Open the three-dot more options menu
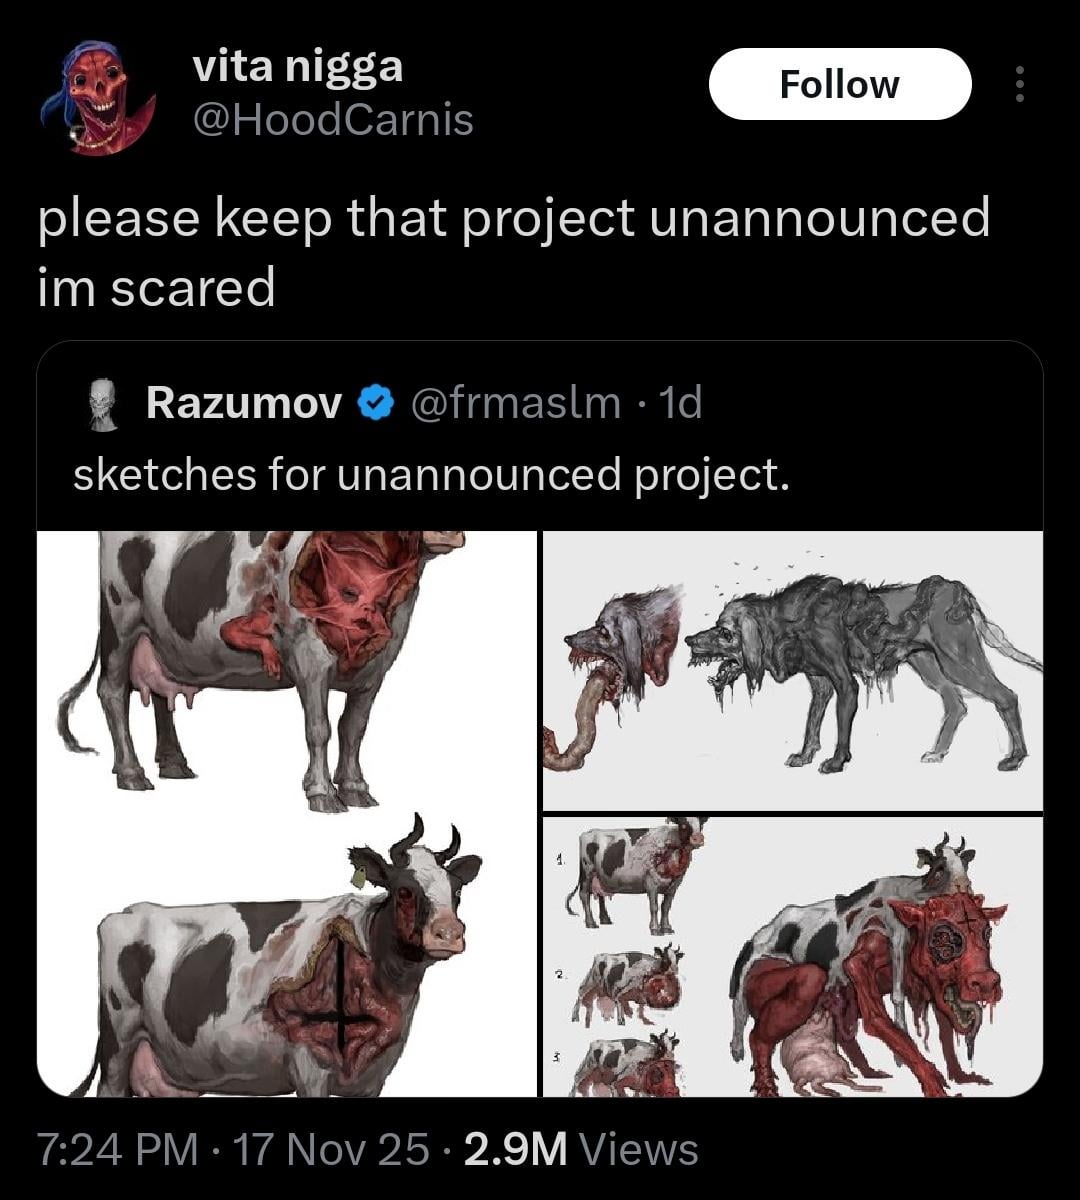The image size is (1080, 1200). [1019, 85]
